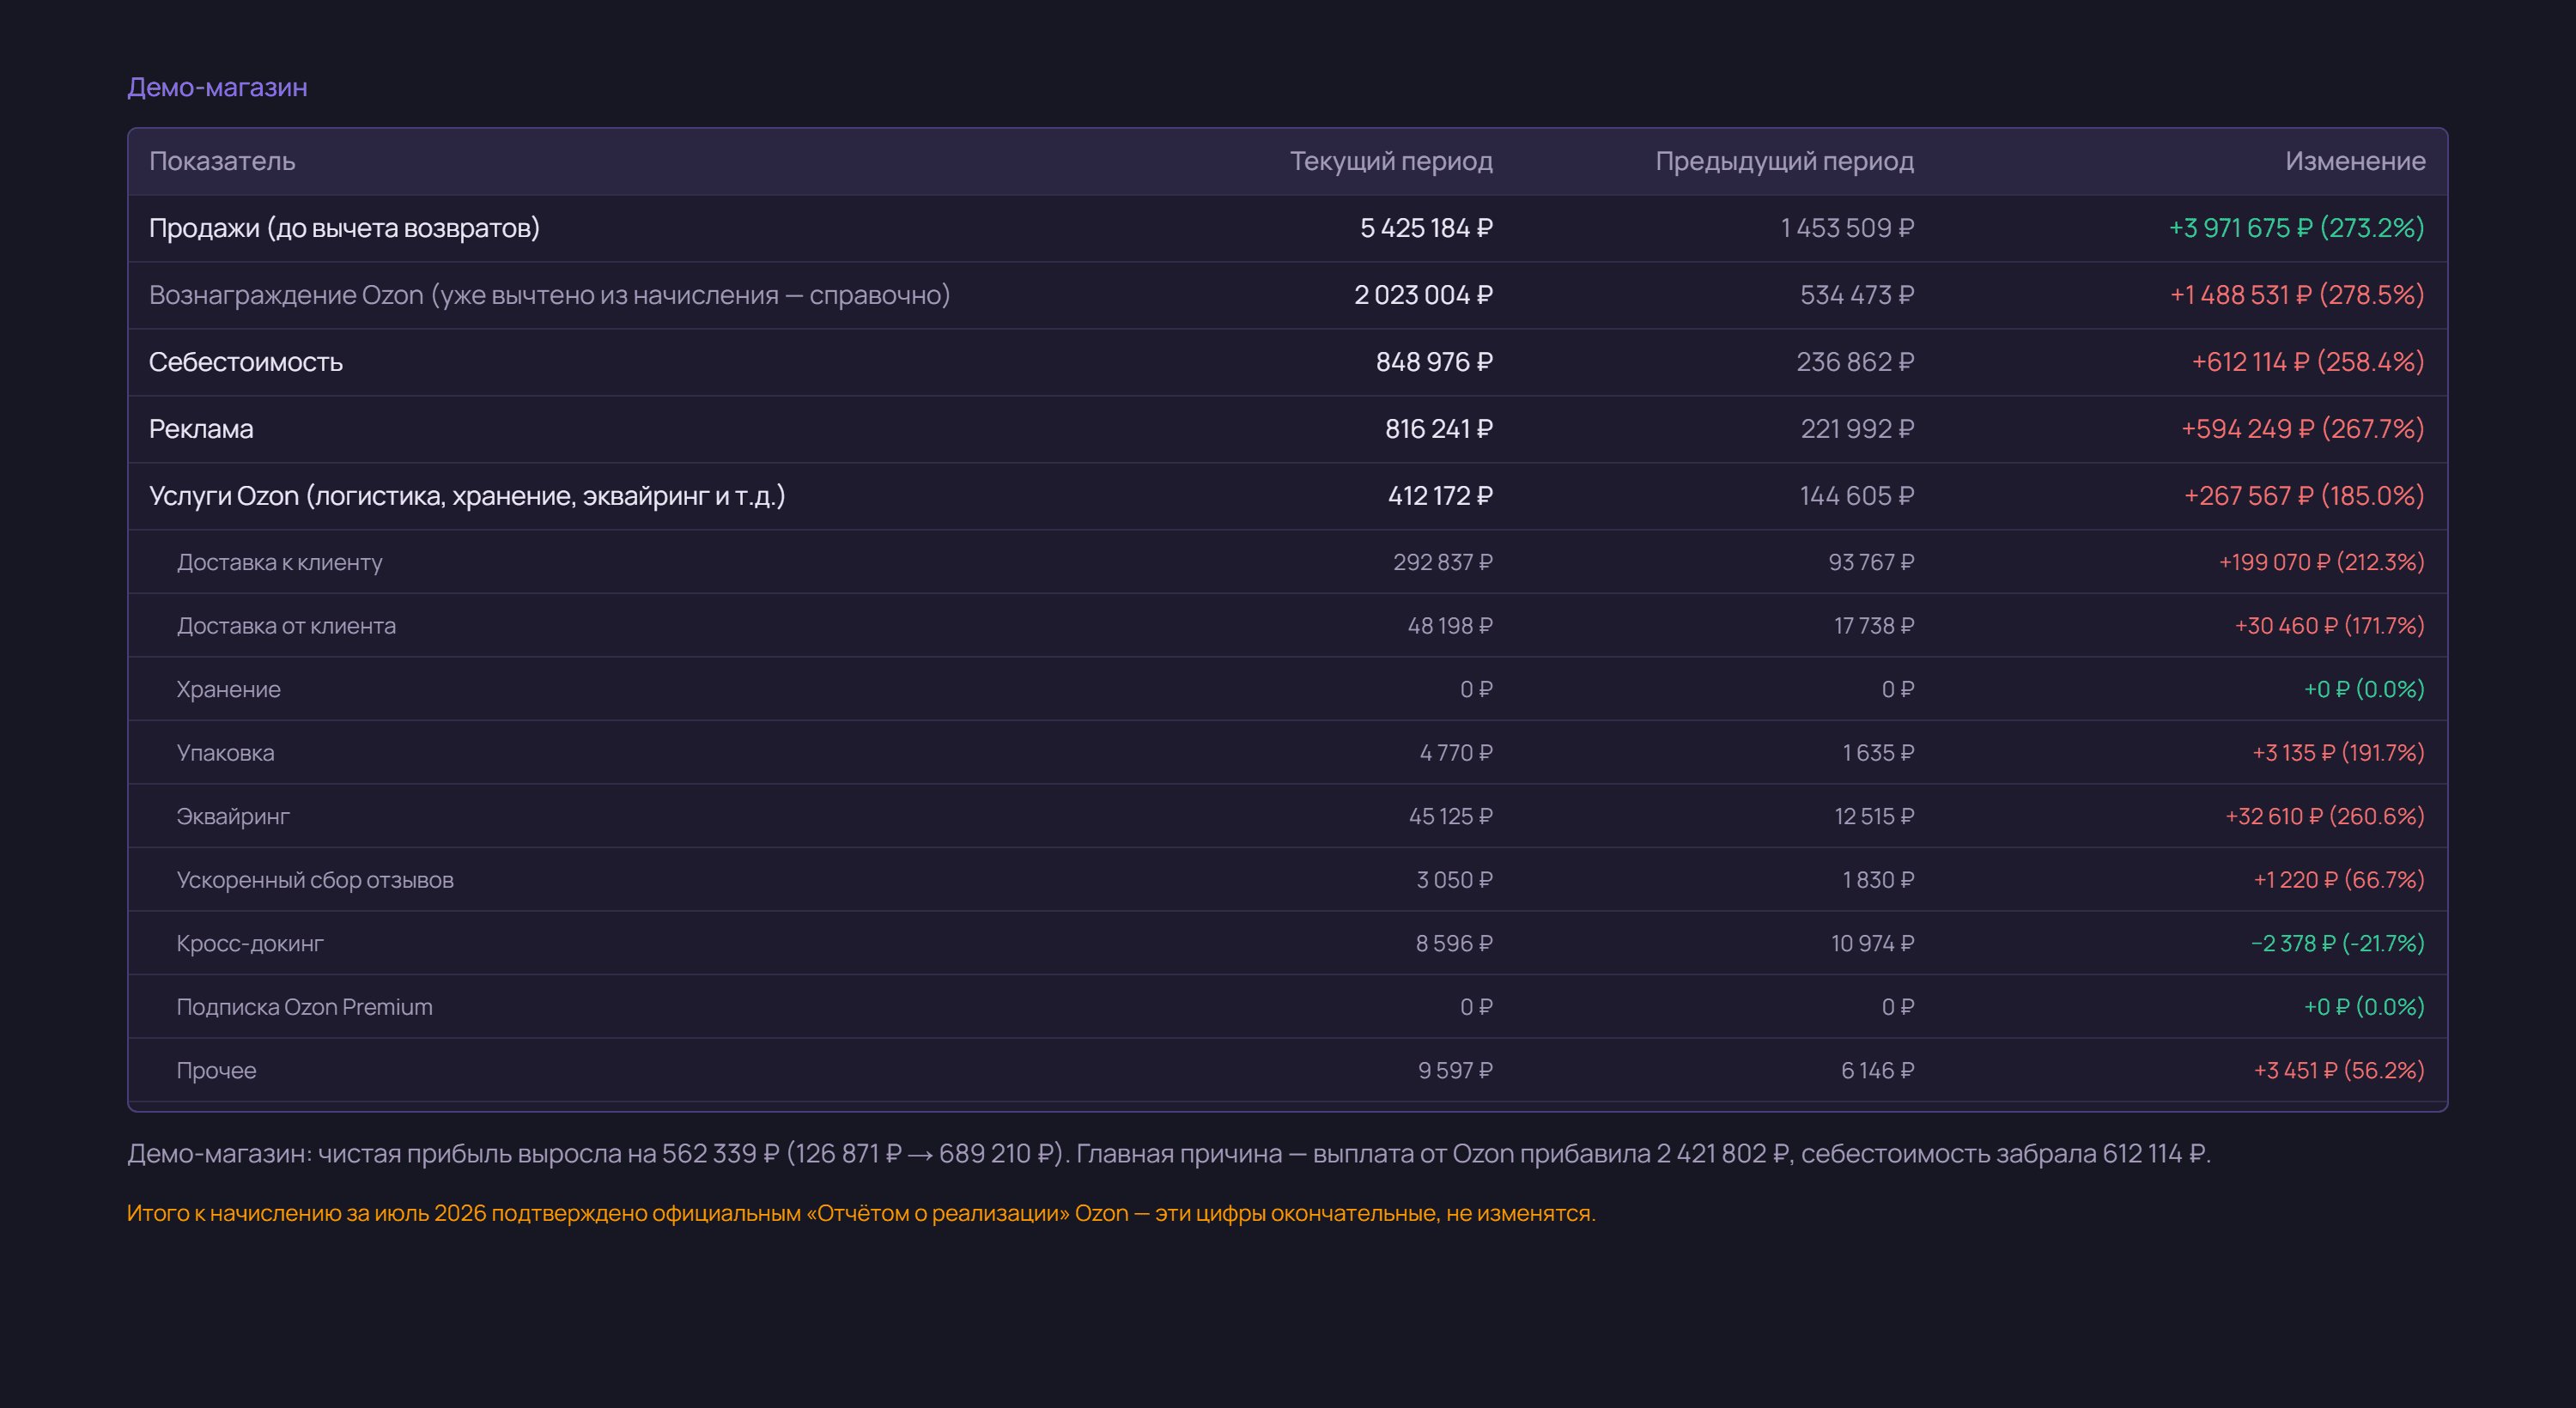The height and width of the screenshot is (1408, 2576).
Task: Click the Прочее row label
Action: 216,1070
